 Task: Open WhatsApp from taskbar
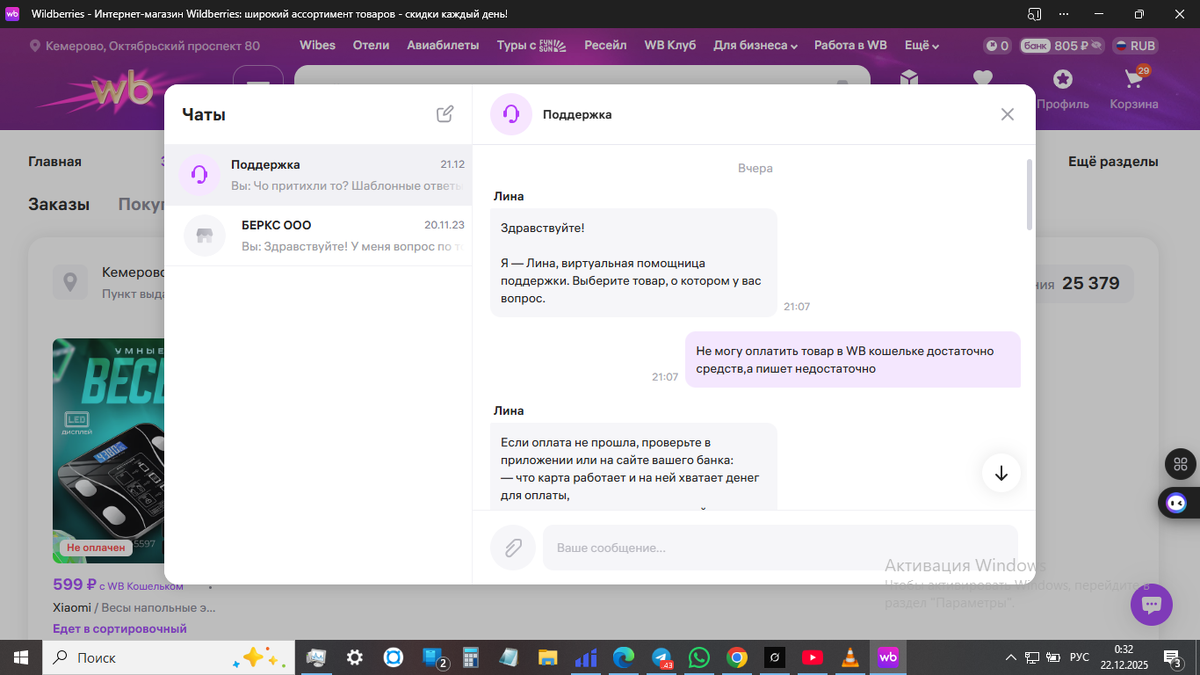[699, 657]
